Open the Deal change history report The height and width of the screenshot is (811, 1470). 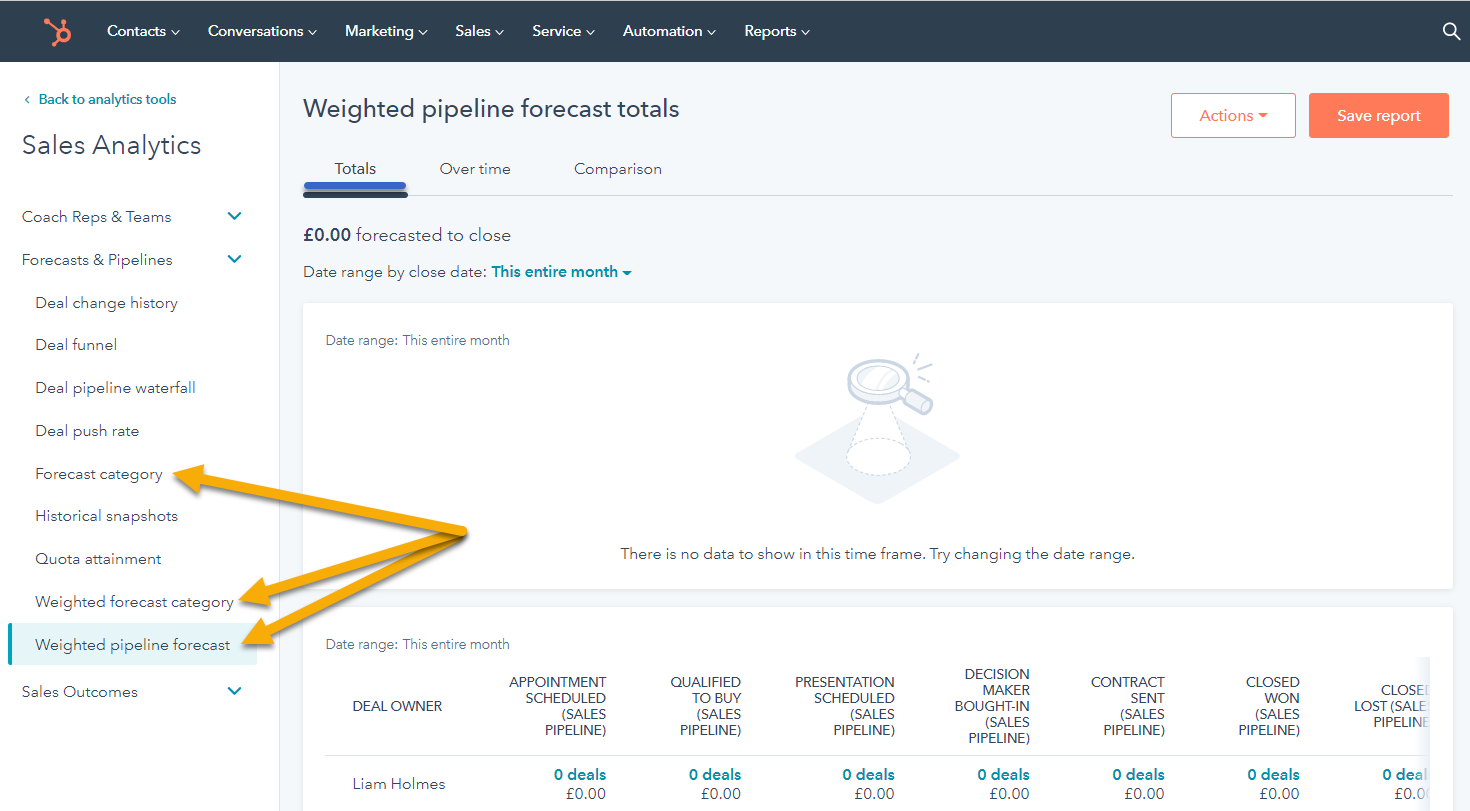pyautogui.click(x=106, y=302)
